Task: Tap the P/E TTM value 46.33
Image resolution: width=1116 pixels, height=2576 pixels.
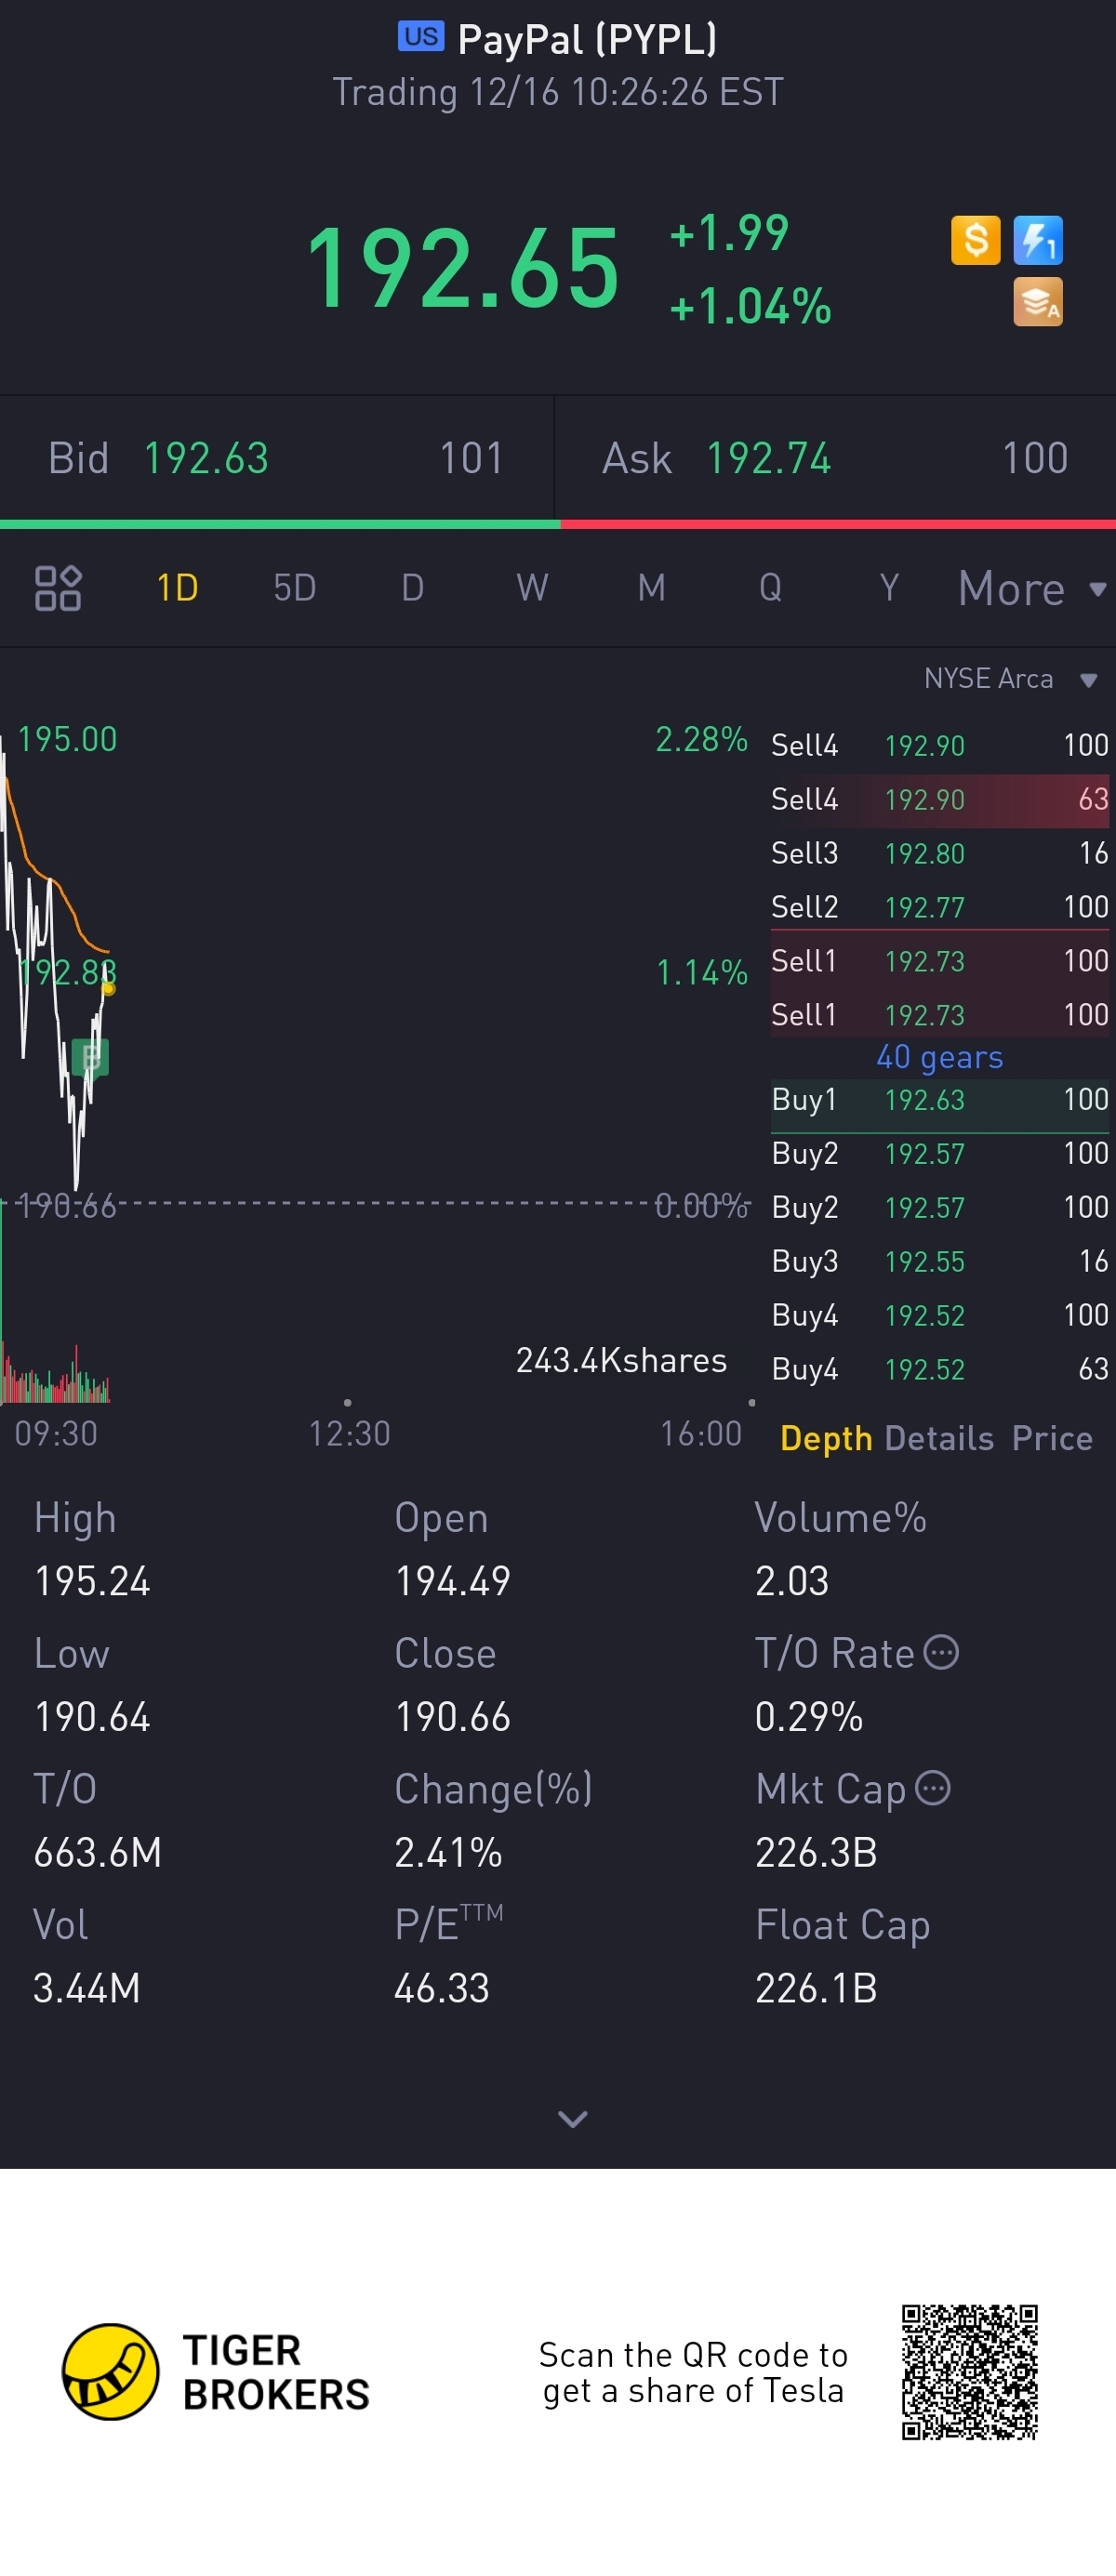Action: point(442,1988)
